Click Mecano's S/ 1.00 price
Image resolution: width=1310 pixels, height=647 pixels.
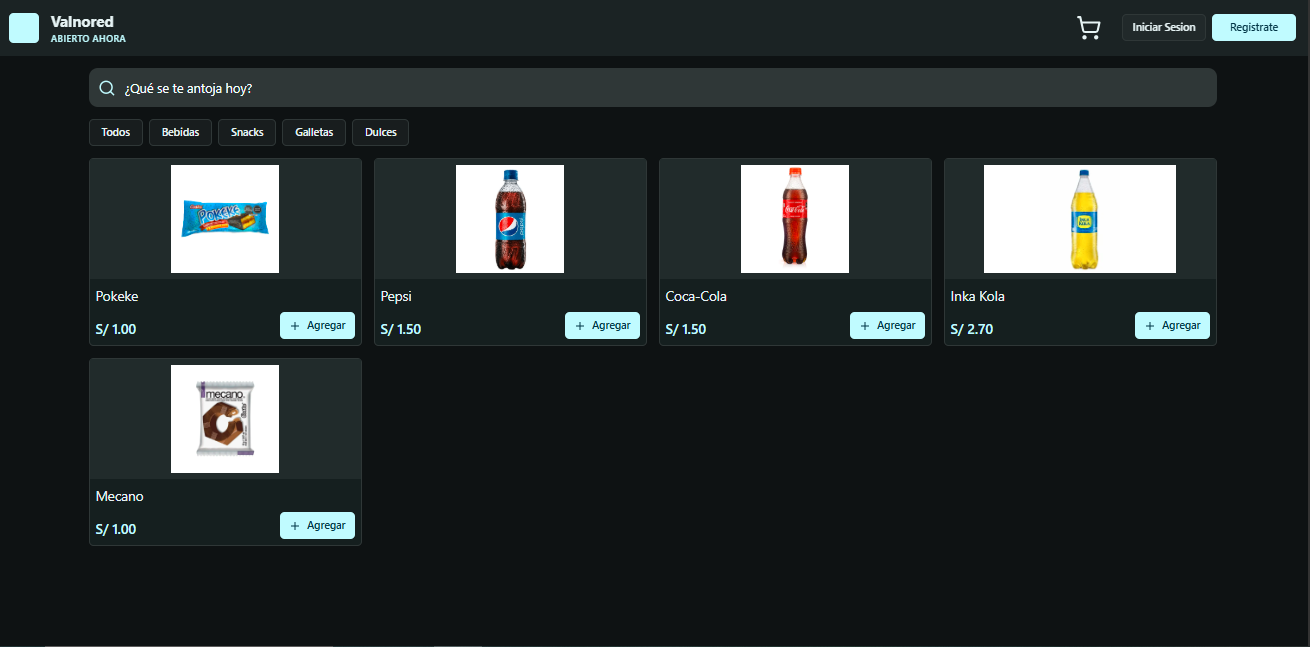tap(116, 529)
